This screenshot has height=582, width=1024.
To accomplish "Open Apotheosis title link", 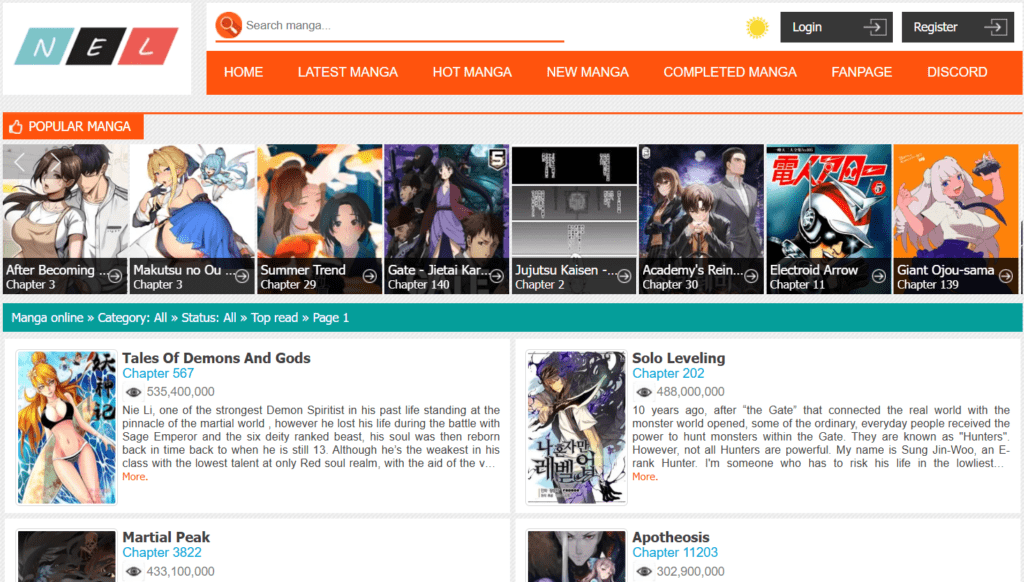I will (x=671, y=537).
